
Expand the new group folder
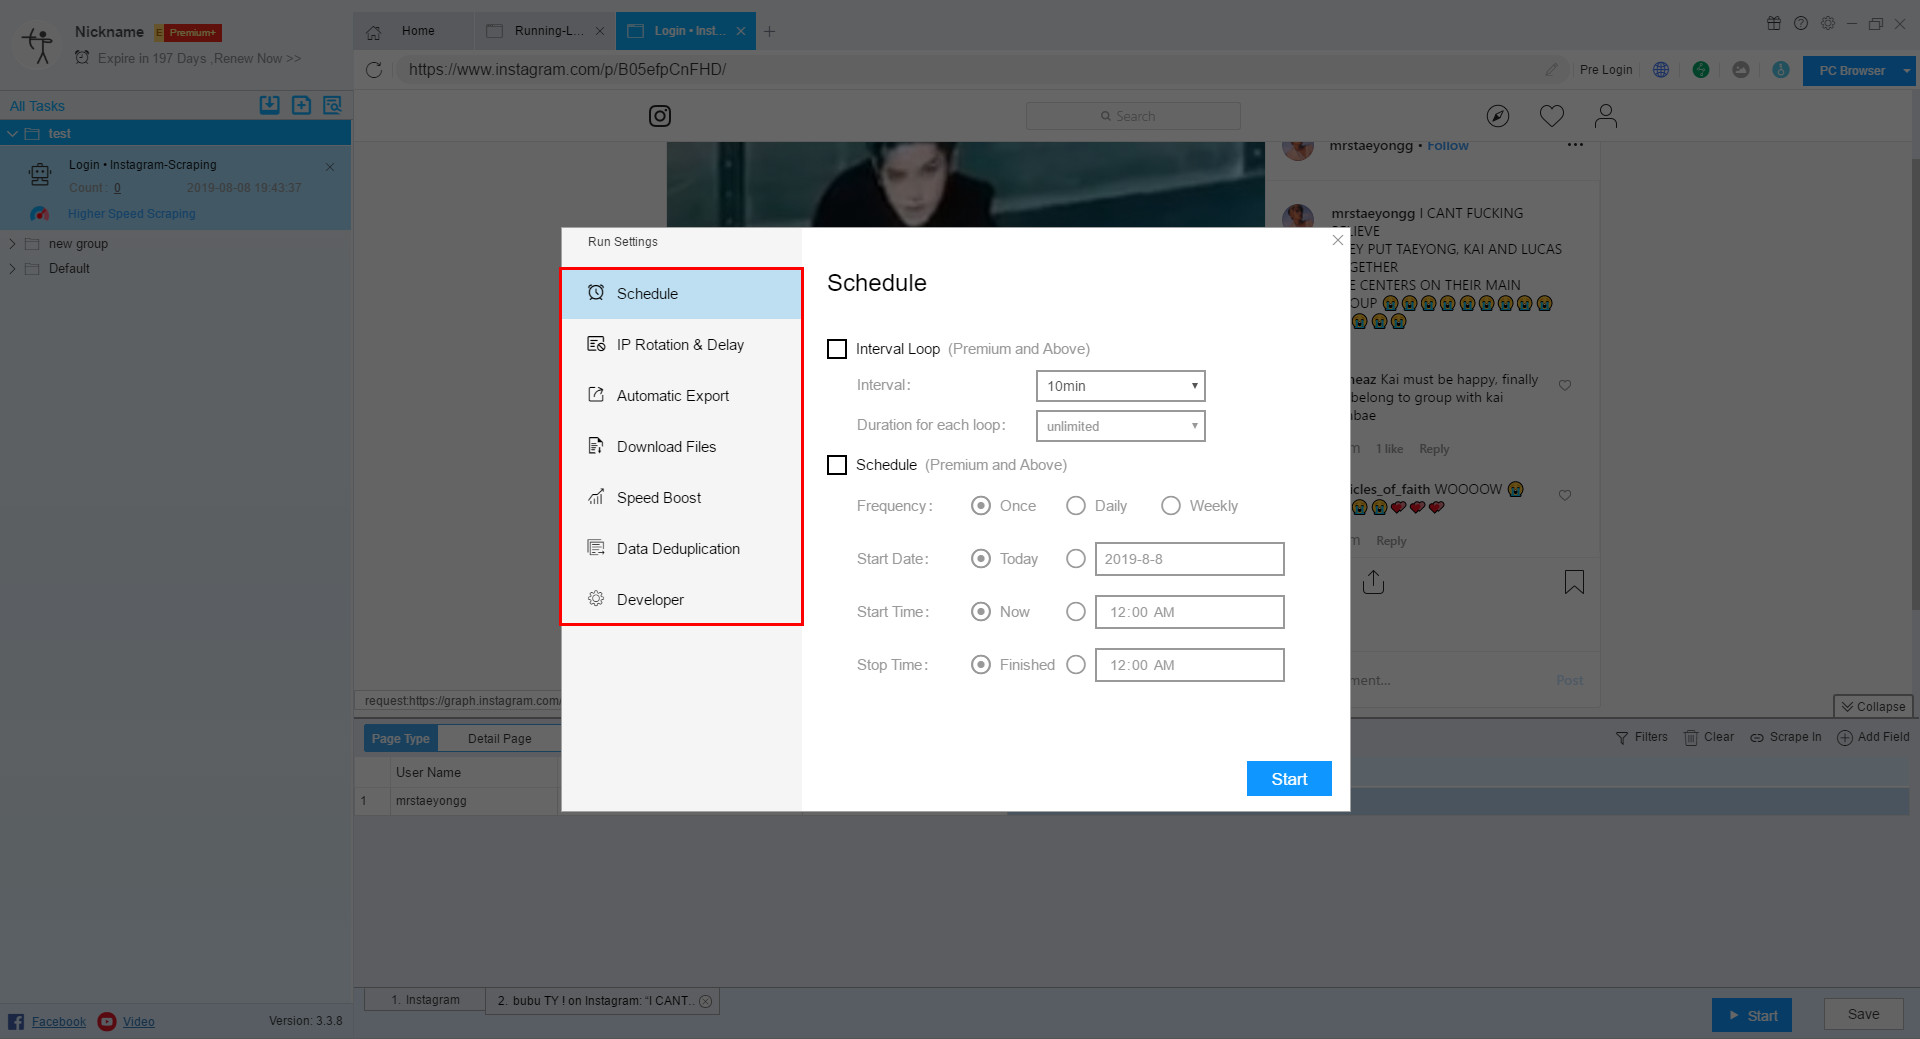12,244
